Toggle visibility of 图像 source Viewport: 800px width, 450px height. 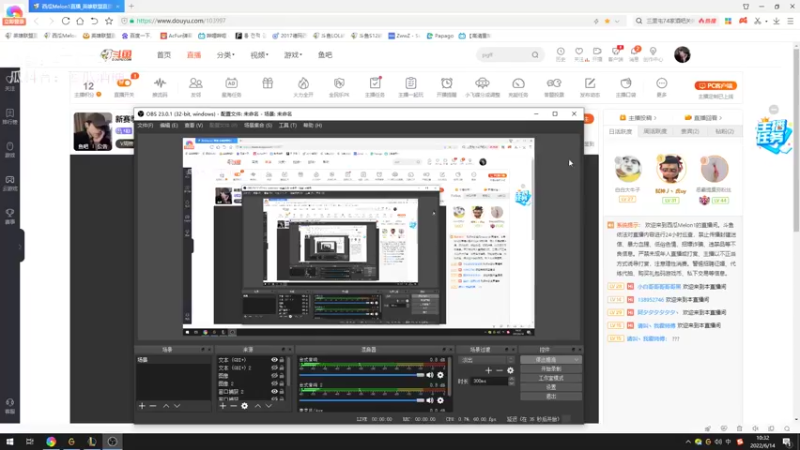pyautogui.click(x=274, y=376)
